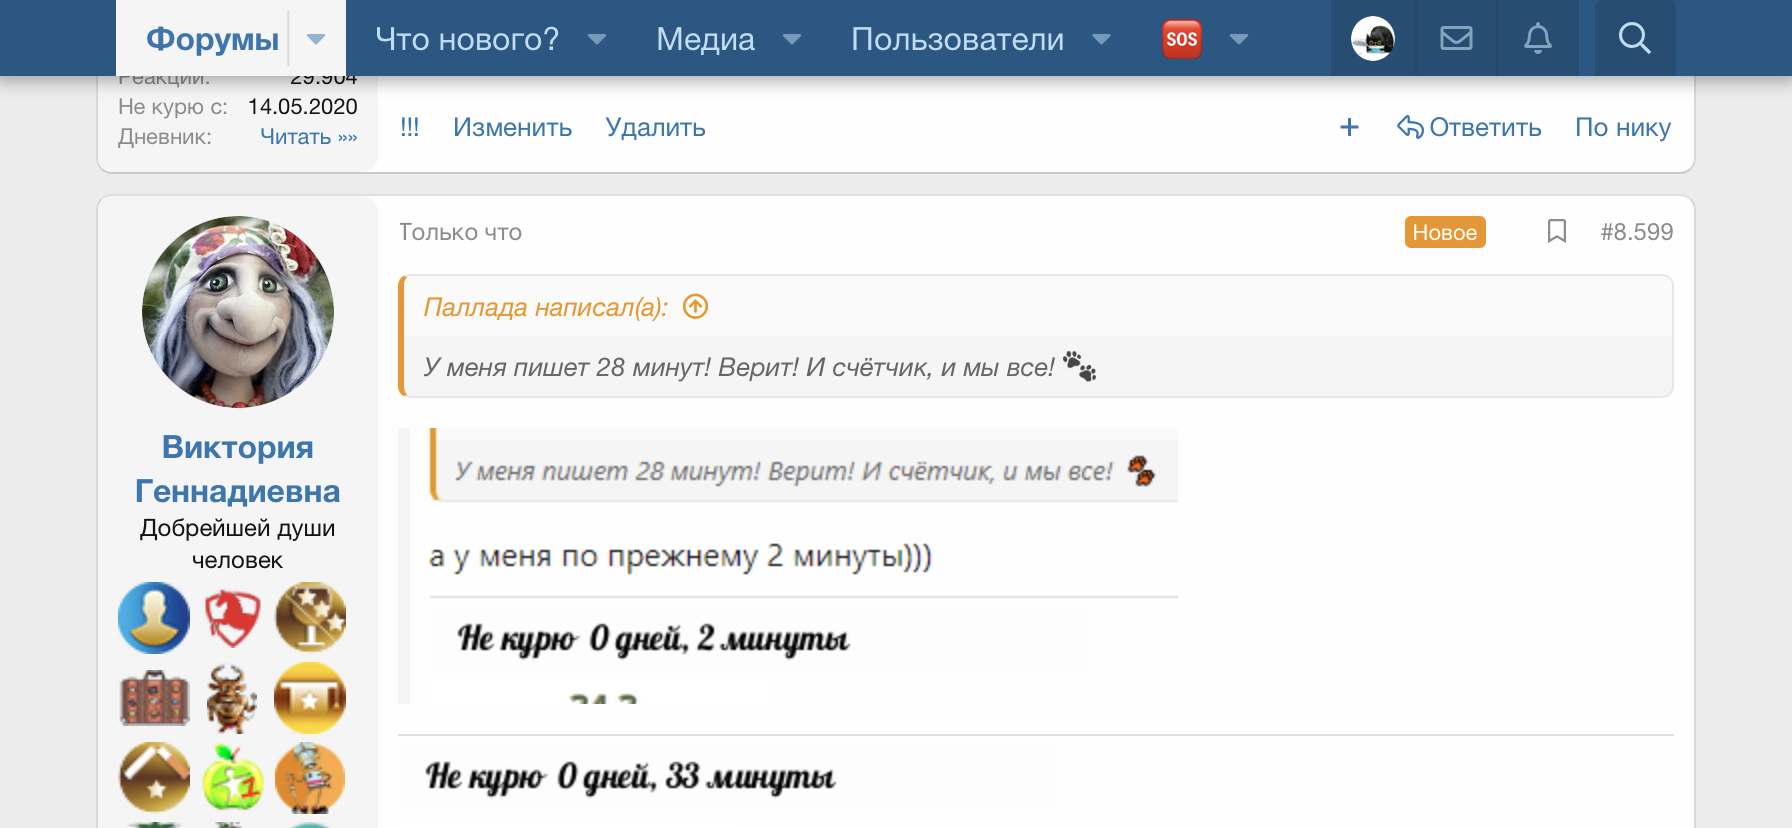
Task: Expand the Пользователи dropdown arrow
Action: tap(1101, 39)
